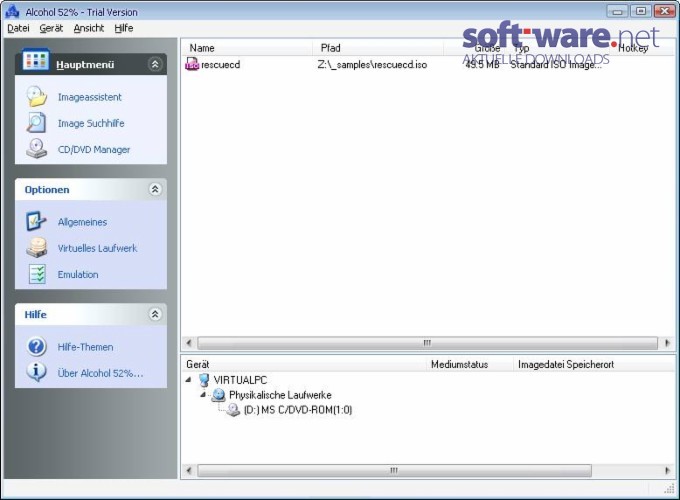
Task: Click the VIRTUALPC computer icon
Action: point(204,380)
